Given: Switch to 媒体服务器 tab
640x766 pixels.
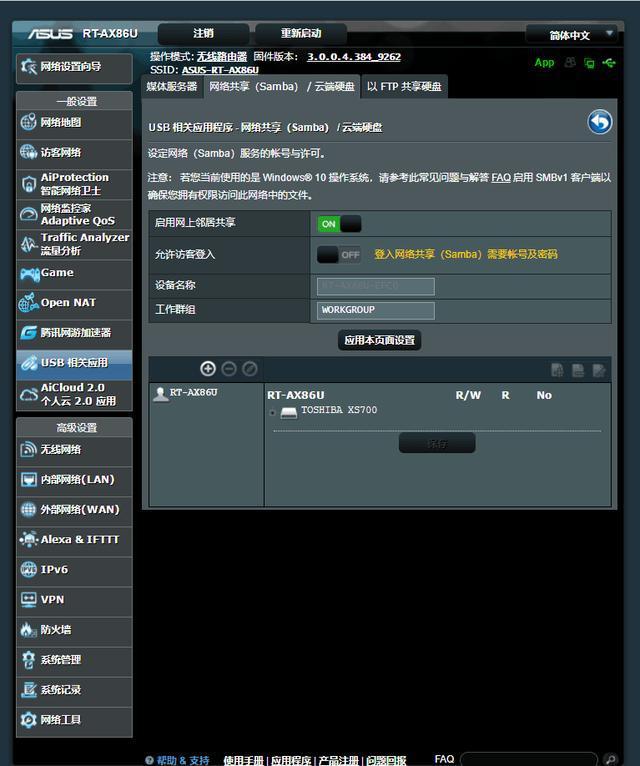Looking at the screenshot, I should click(172, 87).
